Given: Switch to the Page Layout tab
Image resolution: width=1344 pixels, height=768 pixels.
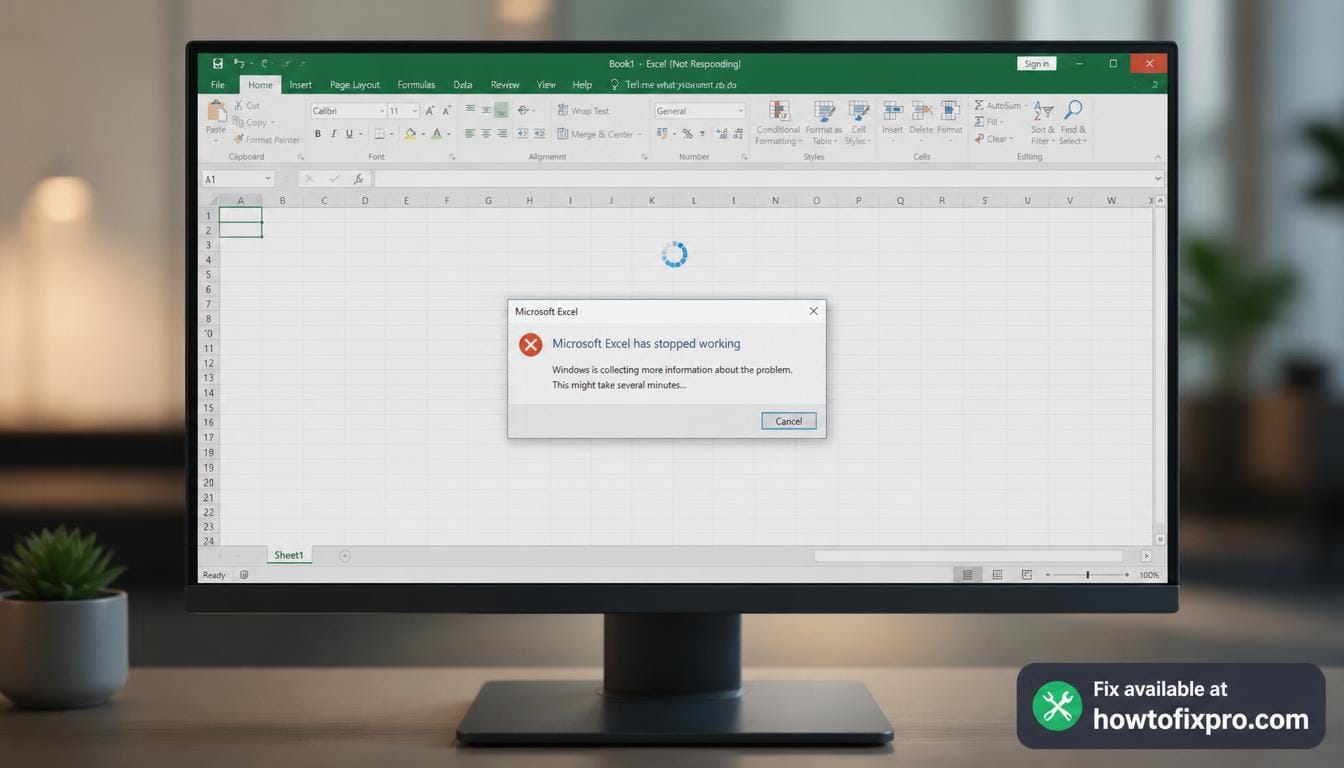Looking at the screenshot, I should [355, 85].
